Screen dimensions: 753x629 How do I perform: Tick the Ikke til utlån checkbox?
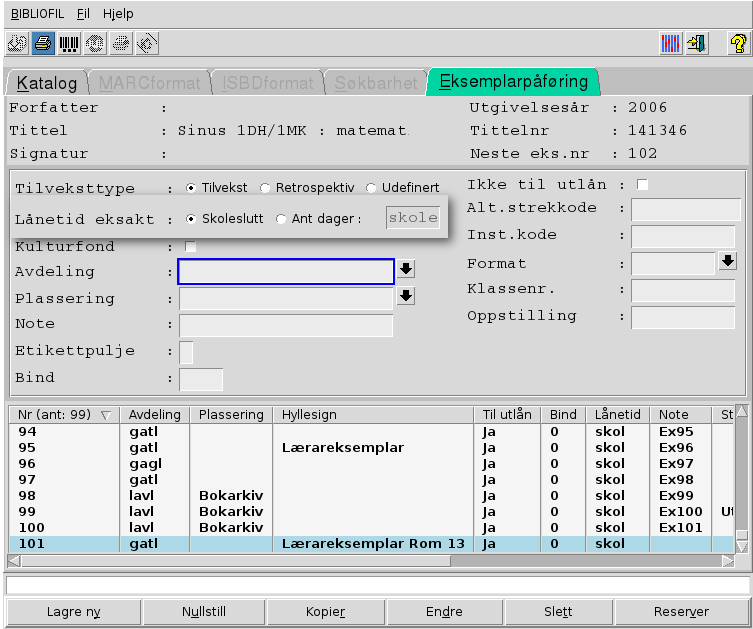(643, 185)
